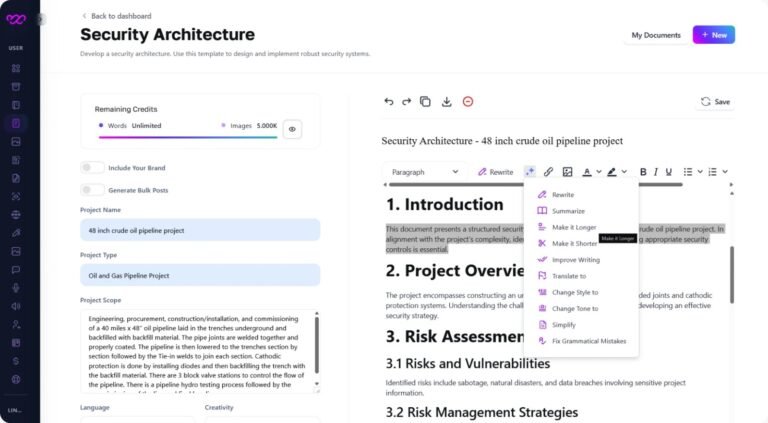Select Make it Longer in the menu
768x423 pixels.
coord(581,227)
